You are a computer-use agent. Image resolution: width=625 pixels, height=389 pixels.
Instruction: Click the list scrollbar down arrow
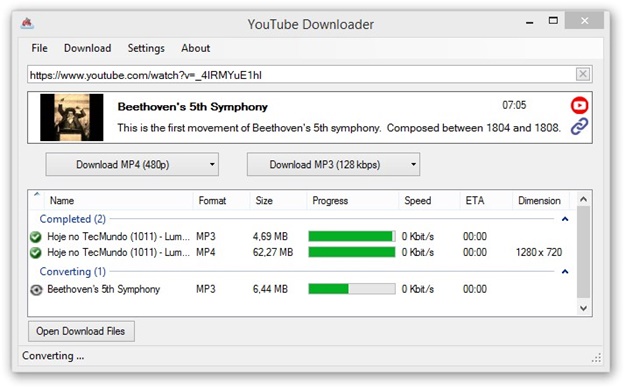pos(584,308)
